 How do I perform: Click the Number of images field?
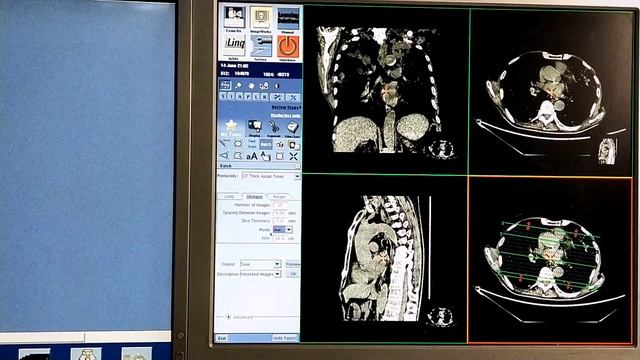pyautogui.click(x=280, y=205)
